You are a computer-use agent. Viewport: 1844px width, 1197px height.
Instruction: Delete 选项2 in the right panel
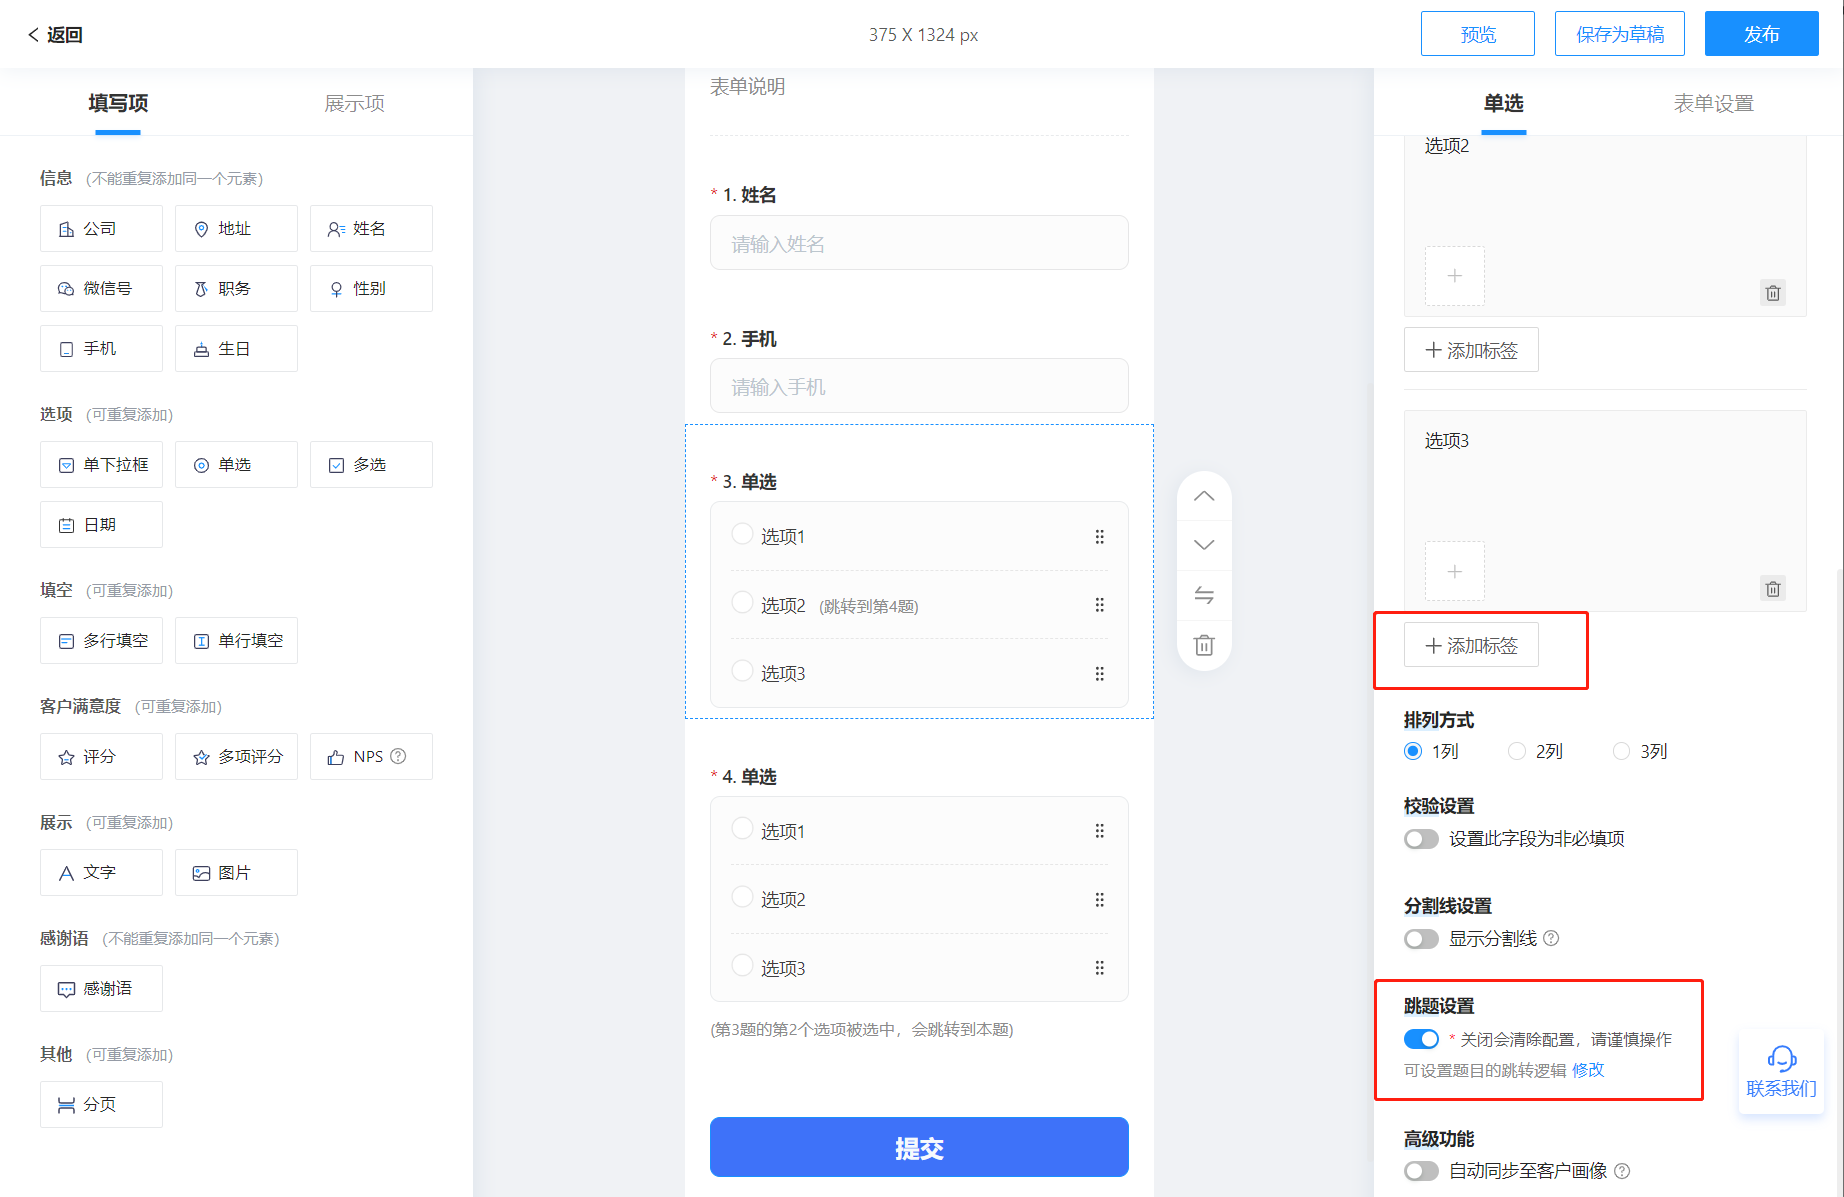point(1773,293)
